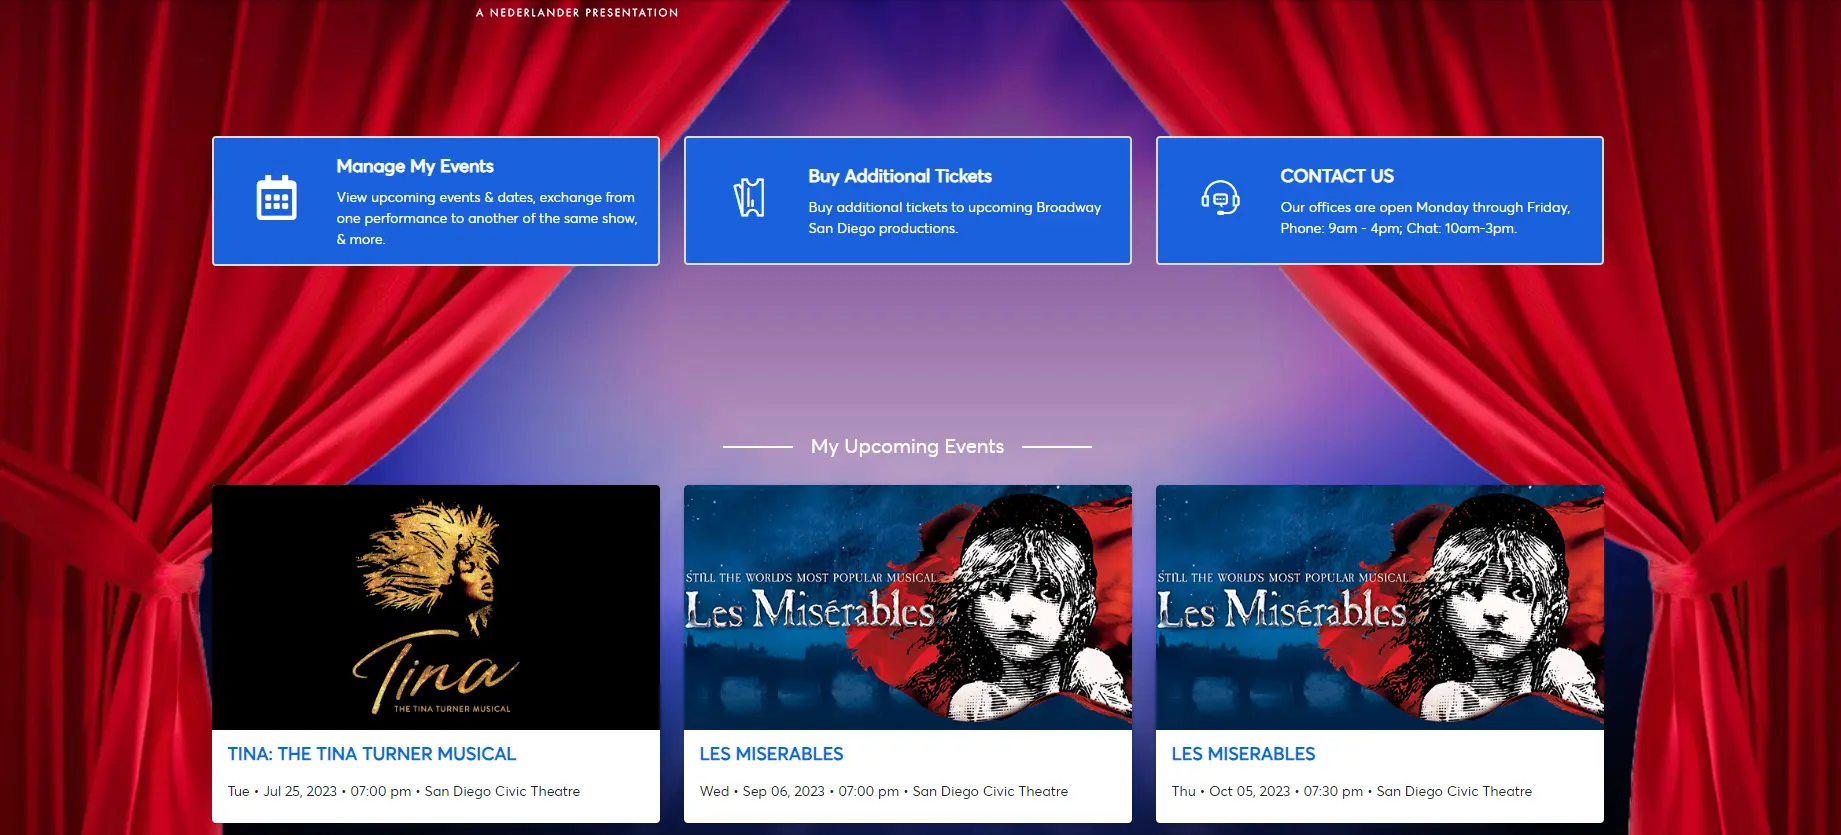The width and height of the screenshot is (1841, 835).
Task: Open the Les Miserables poster for the Oct 05 show
Action: pos(1379,607)
